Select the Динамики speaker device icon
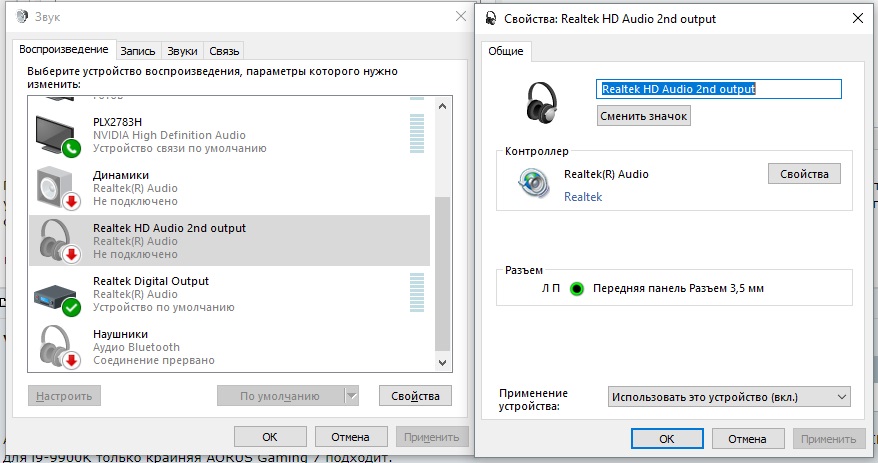This screenshot has height=463, width=878. [58, 189]
